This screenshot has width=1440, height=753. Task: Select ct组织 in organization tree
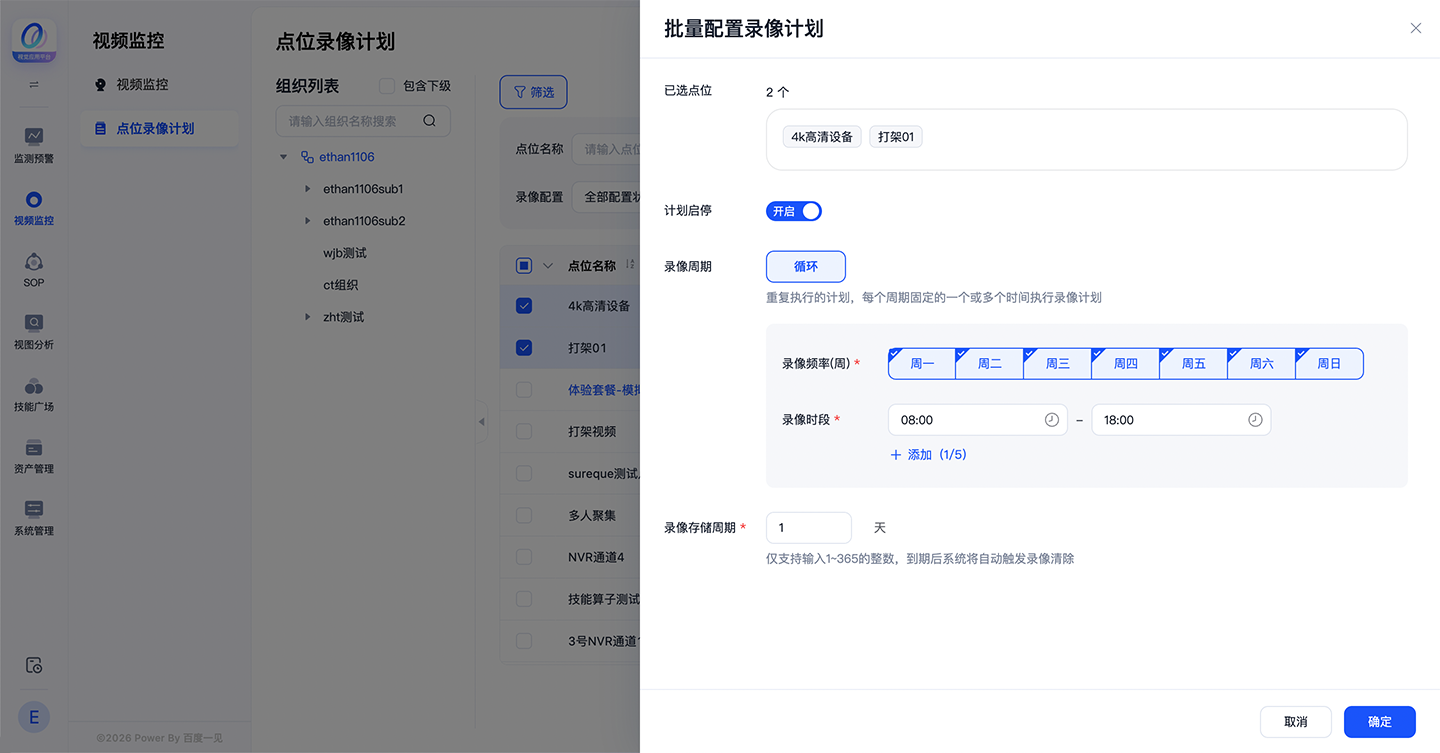[x=340, y=285]
